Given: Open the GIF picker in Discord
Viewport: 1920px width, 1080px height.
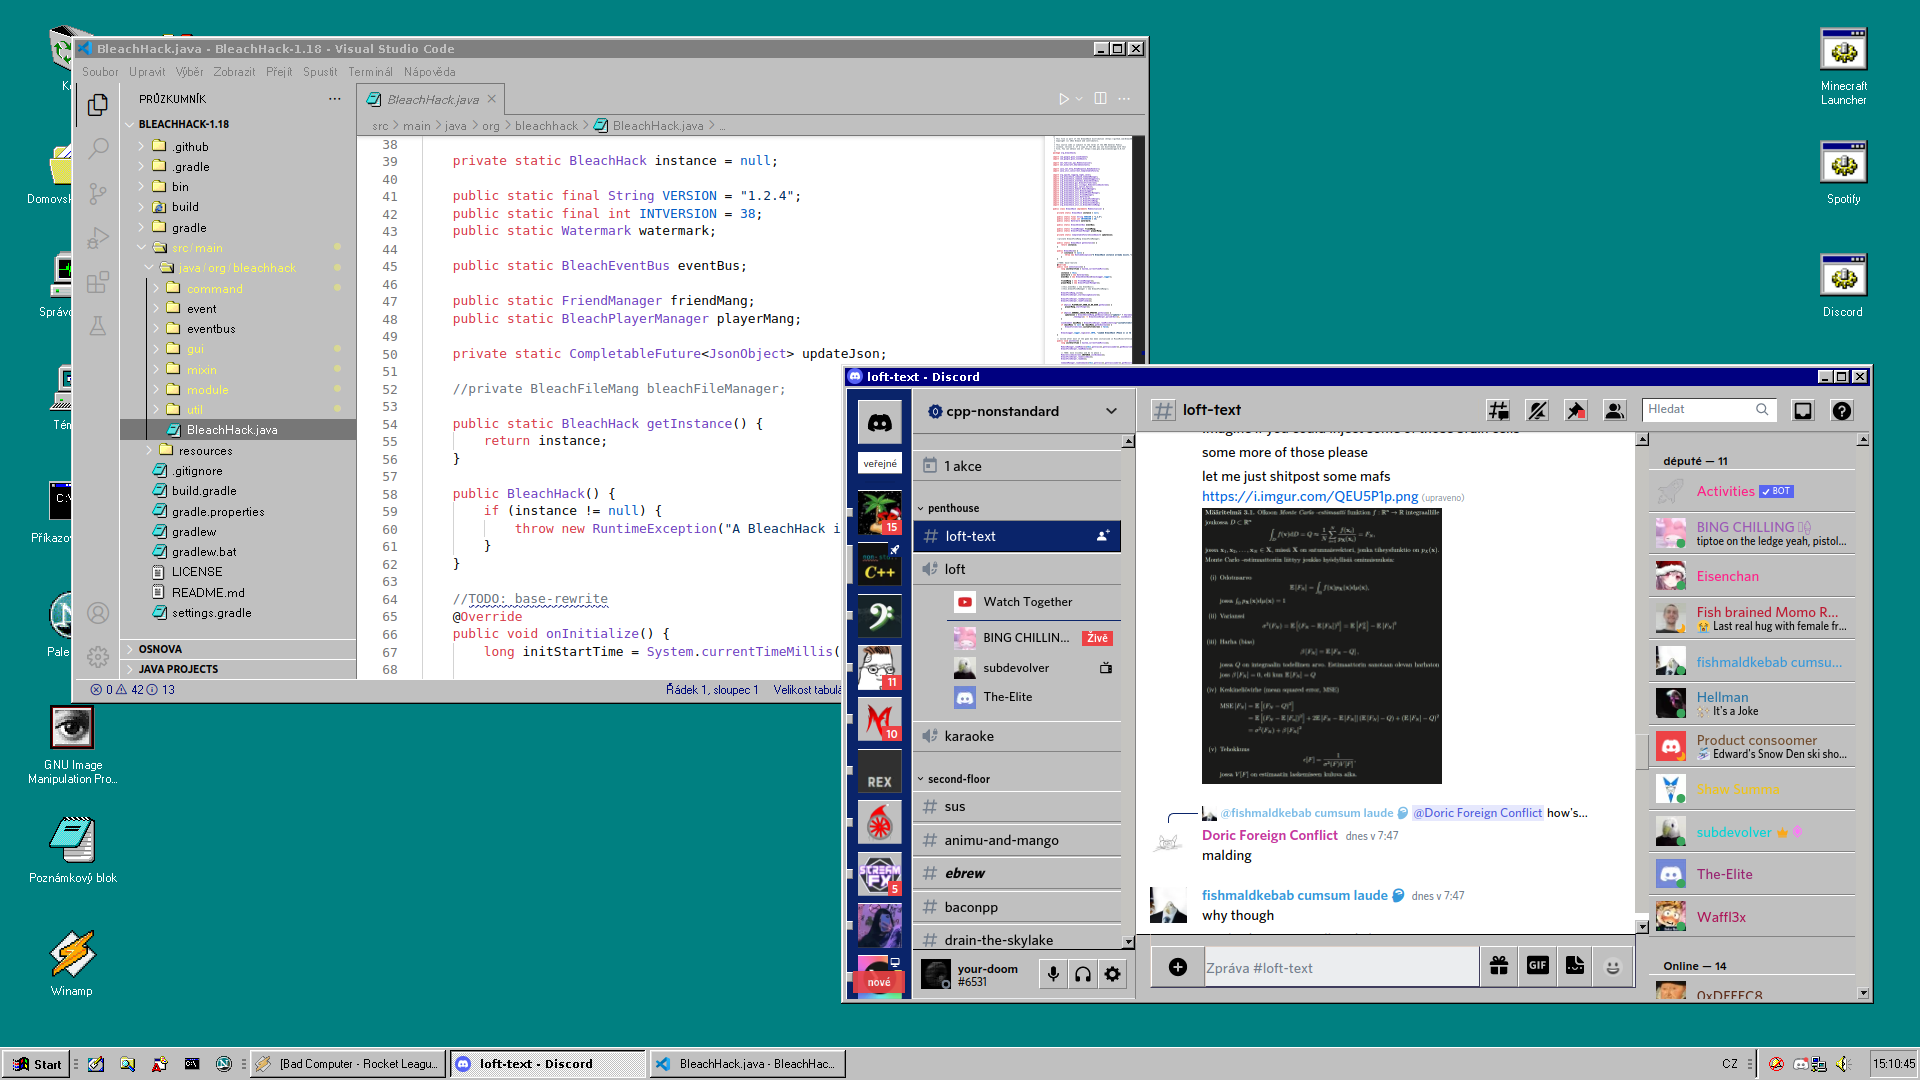Looking at the screenshot, I should click(1537, 966).
